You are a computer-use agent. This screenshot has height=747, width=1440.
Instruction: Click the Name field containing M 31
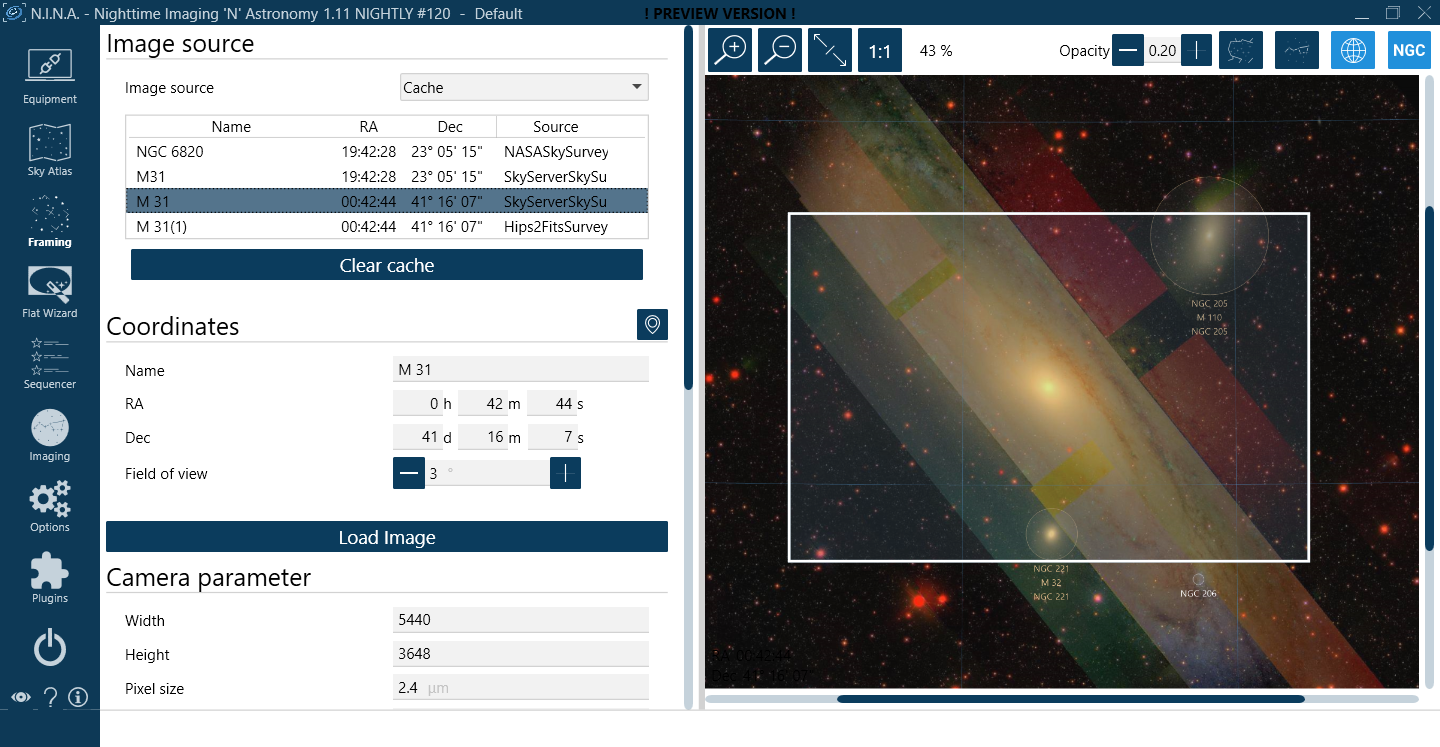[521, 370]
